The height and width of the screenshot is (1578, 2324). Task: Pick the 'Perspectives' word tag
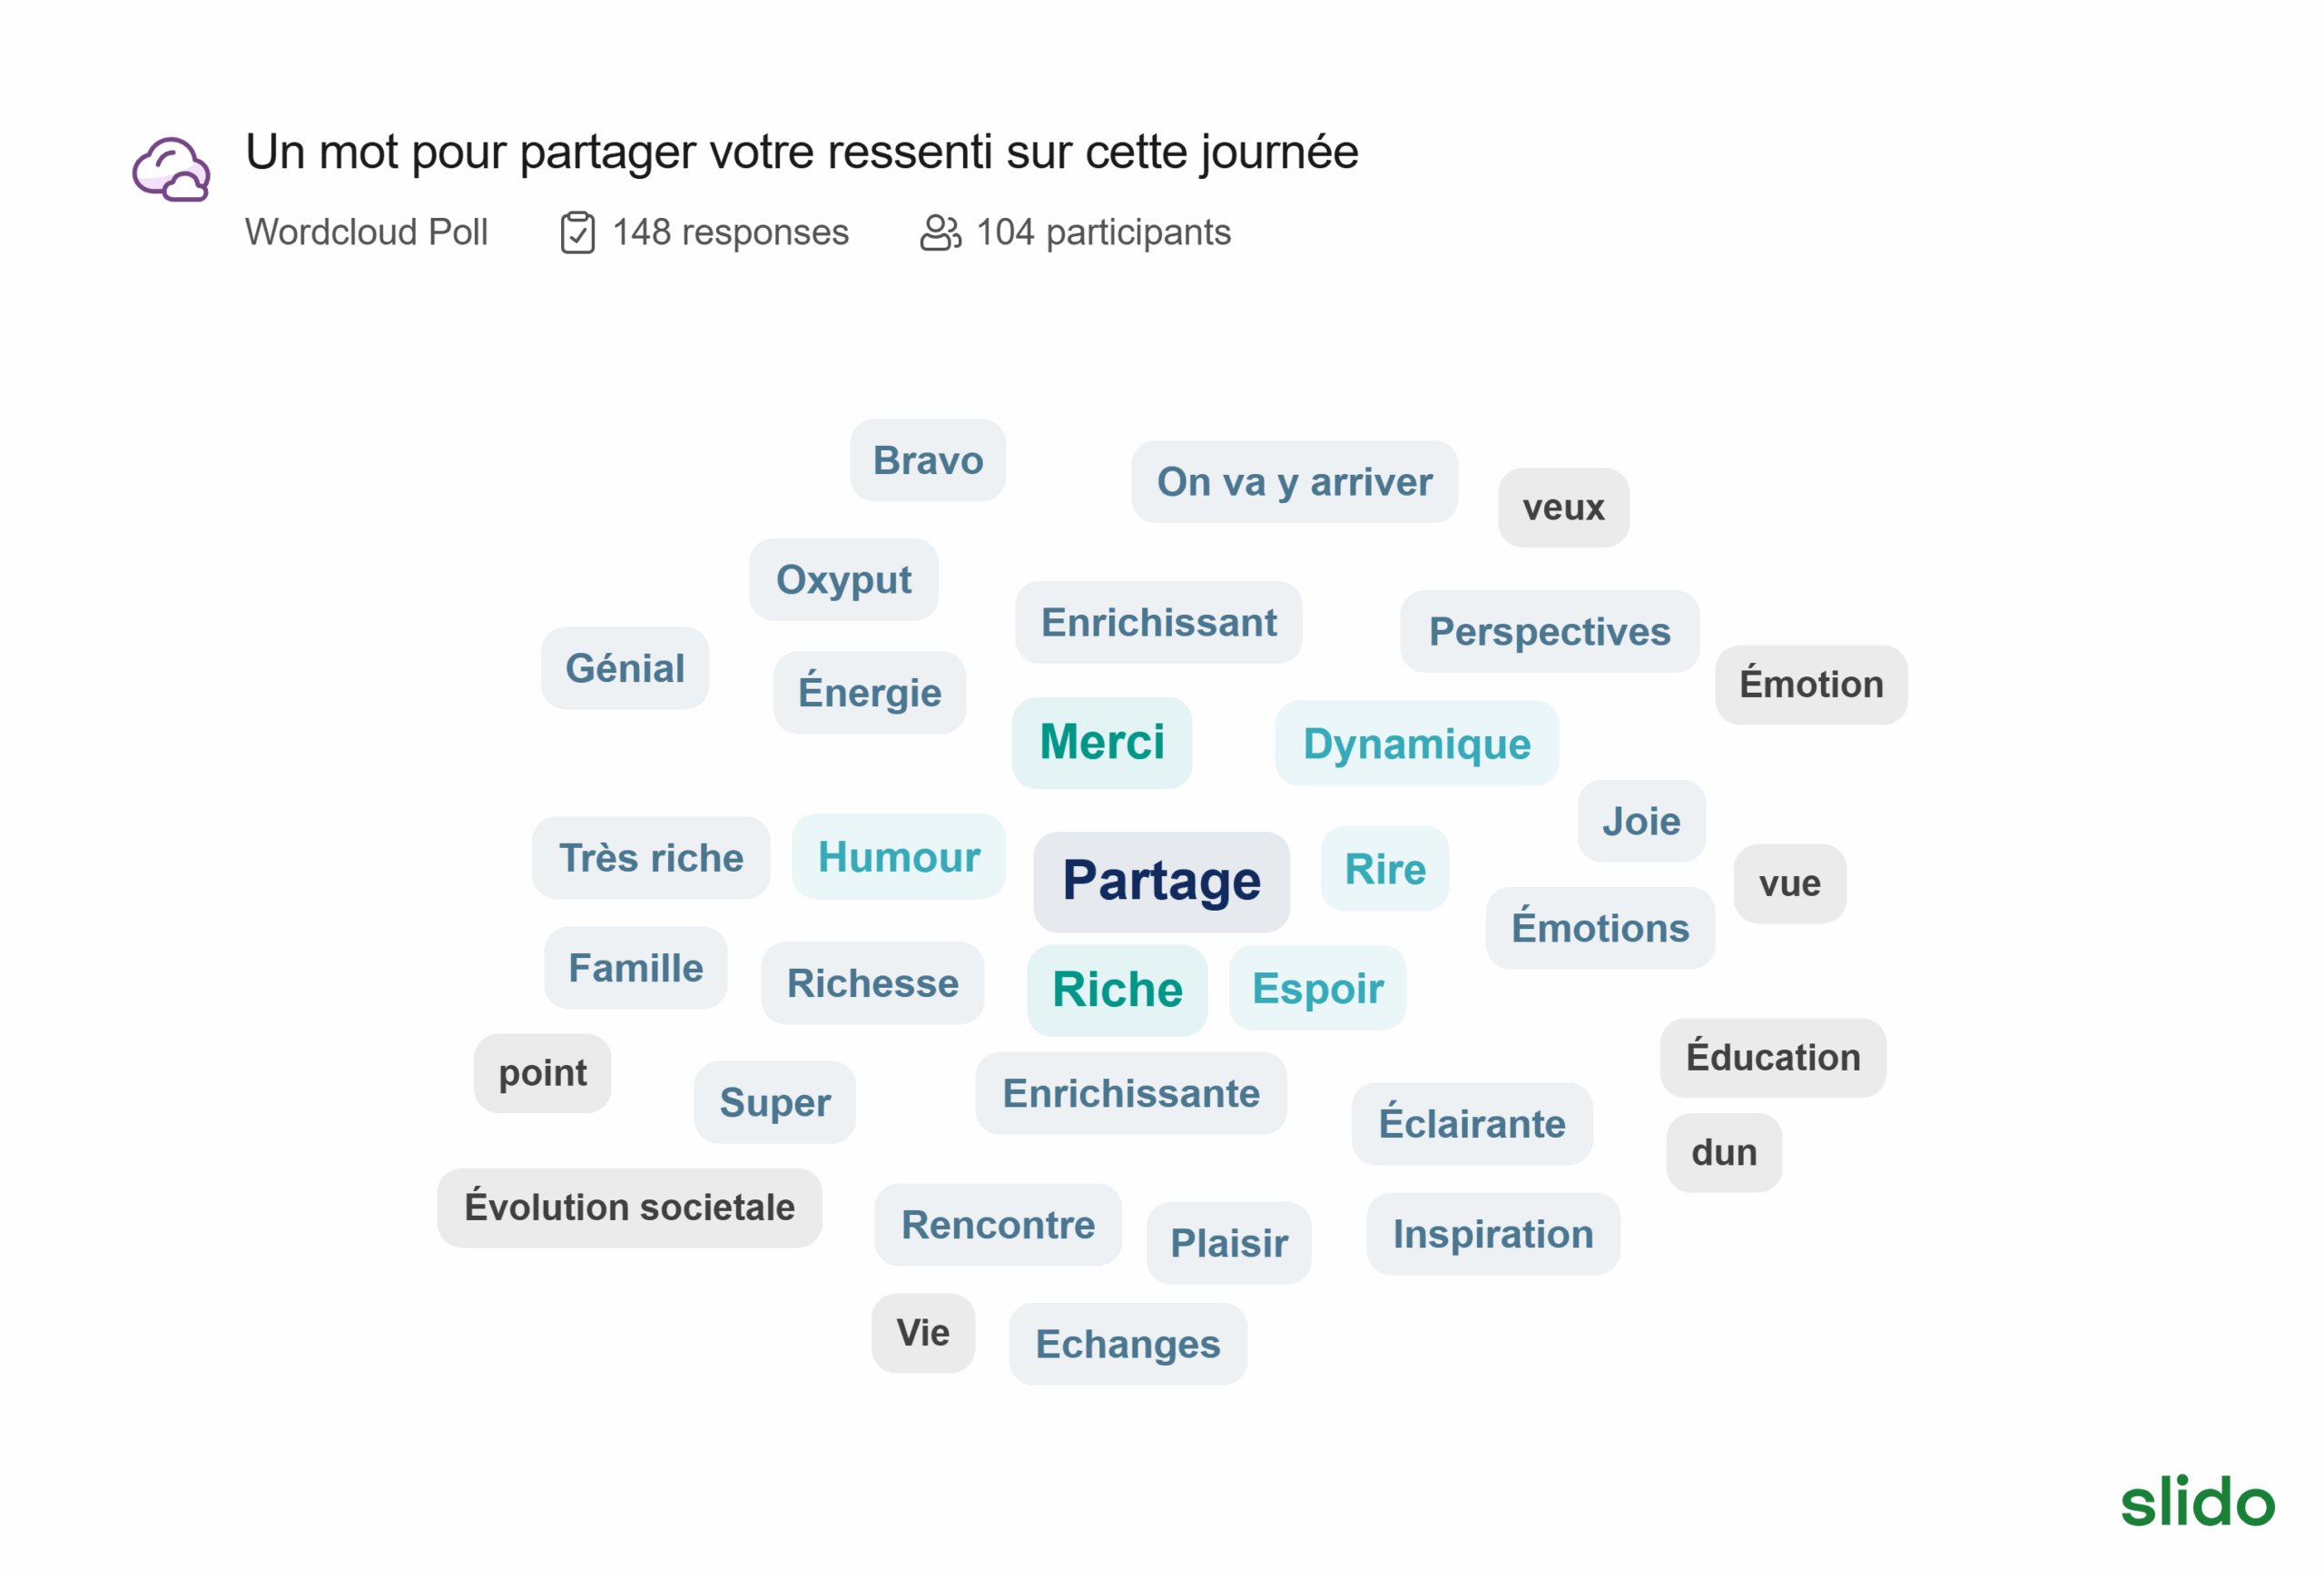pos(1549,632)
